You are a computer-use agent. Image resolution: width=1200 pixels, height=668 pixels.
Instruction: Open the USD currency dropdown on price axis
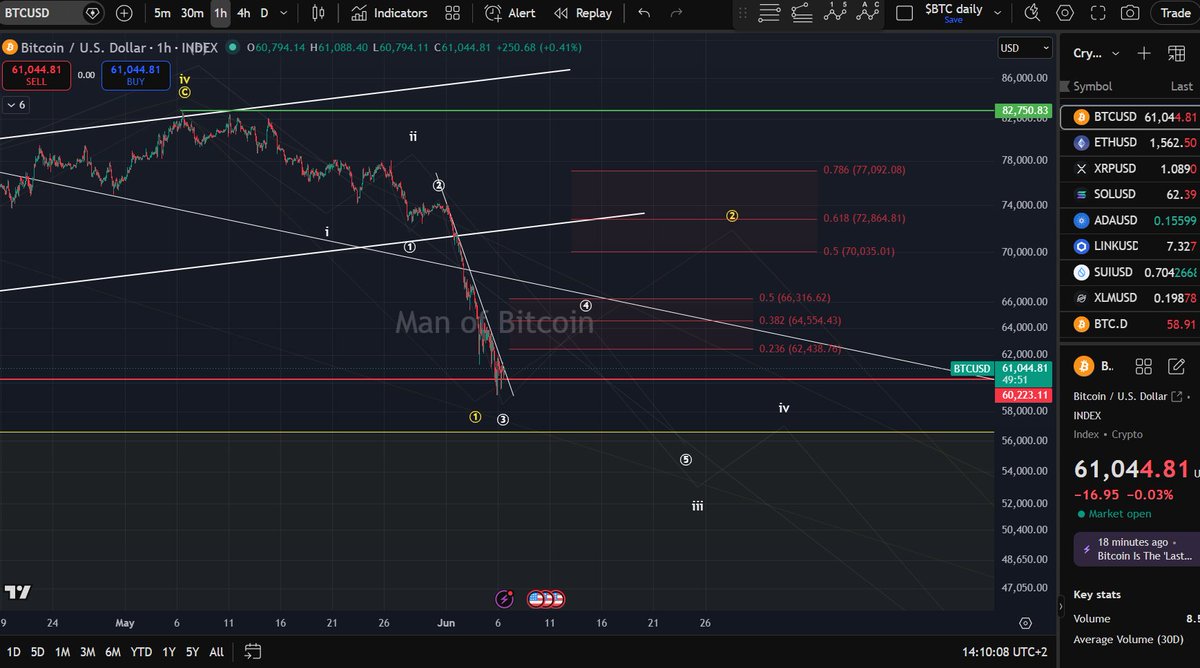(x=1025, y=48)
